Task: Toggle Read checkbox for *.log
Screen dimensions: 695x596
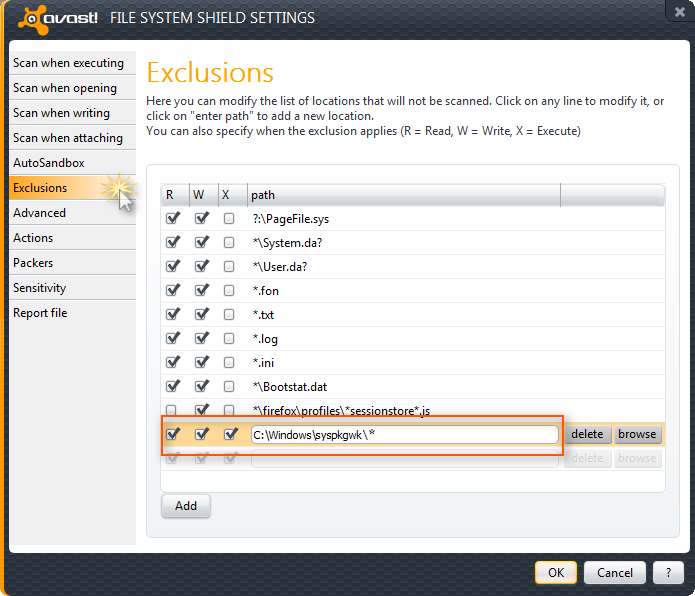Action: 172,339
